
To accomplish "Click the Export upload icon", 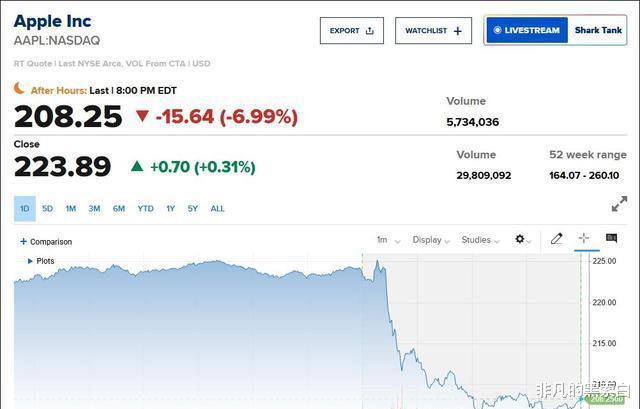I will click(370, 31).
